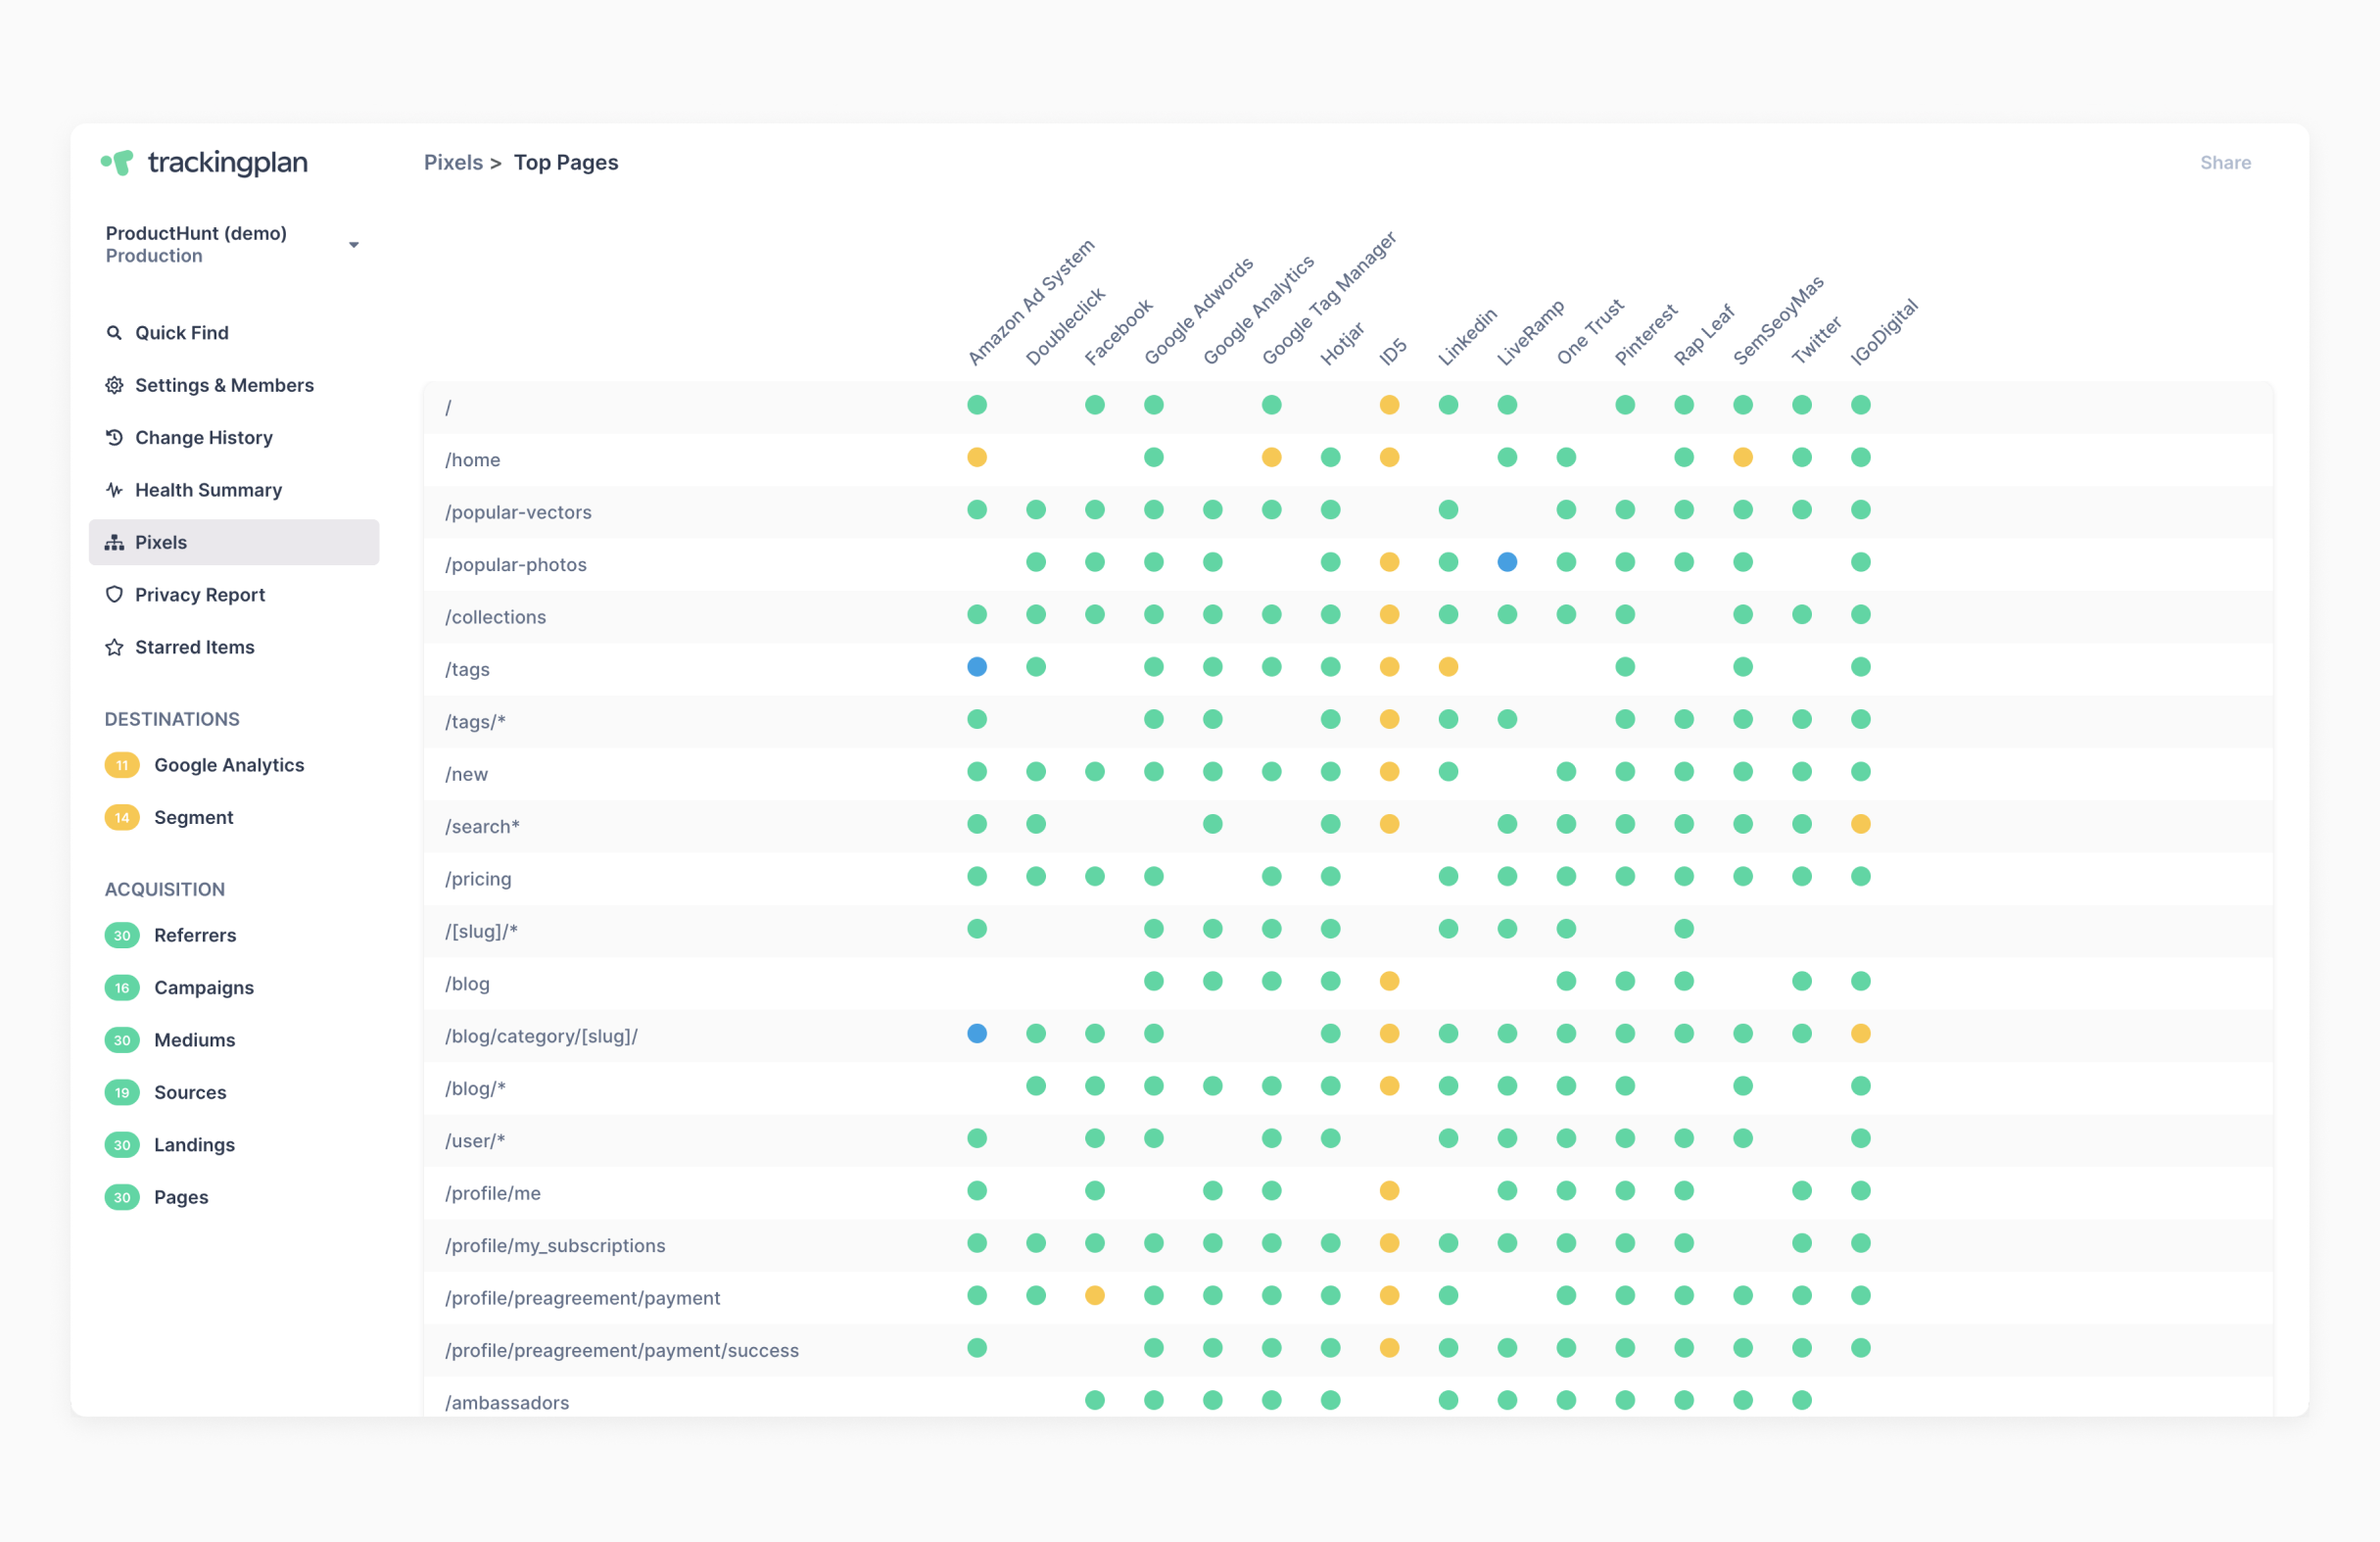
Task: Click the Starred Items star icon
Action: [x=114, y=647]
